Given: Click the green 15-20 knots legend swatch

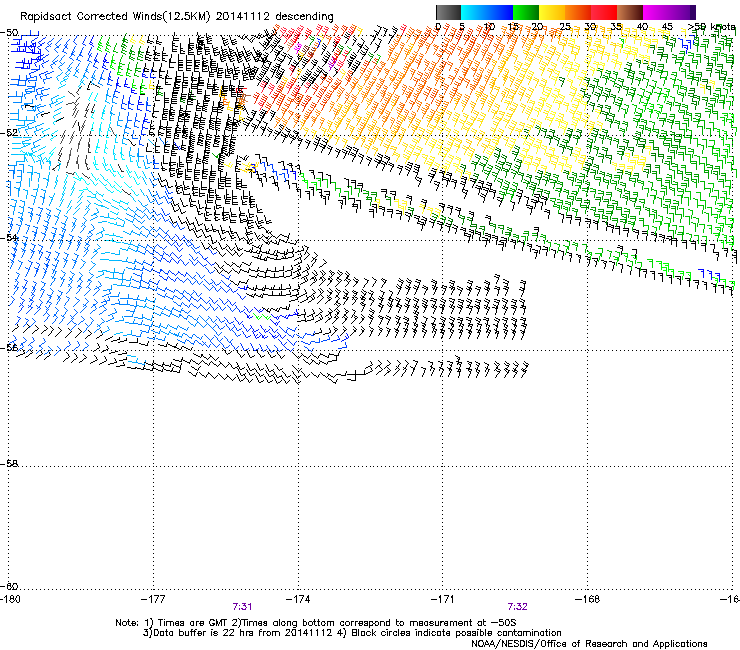Looking at the screenshot, I should (x=526, y=12).
